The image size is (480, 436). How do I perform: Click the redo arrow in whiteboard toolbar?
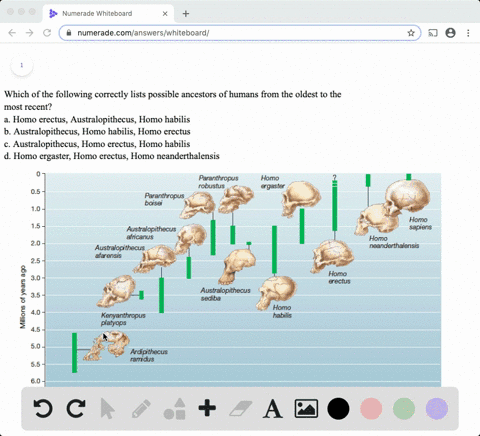(76, 408)
